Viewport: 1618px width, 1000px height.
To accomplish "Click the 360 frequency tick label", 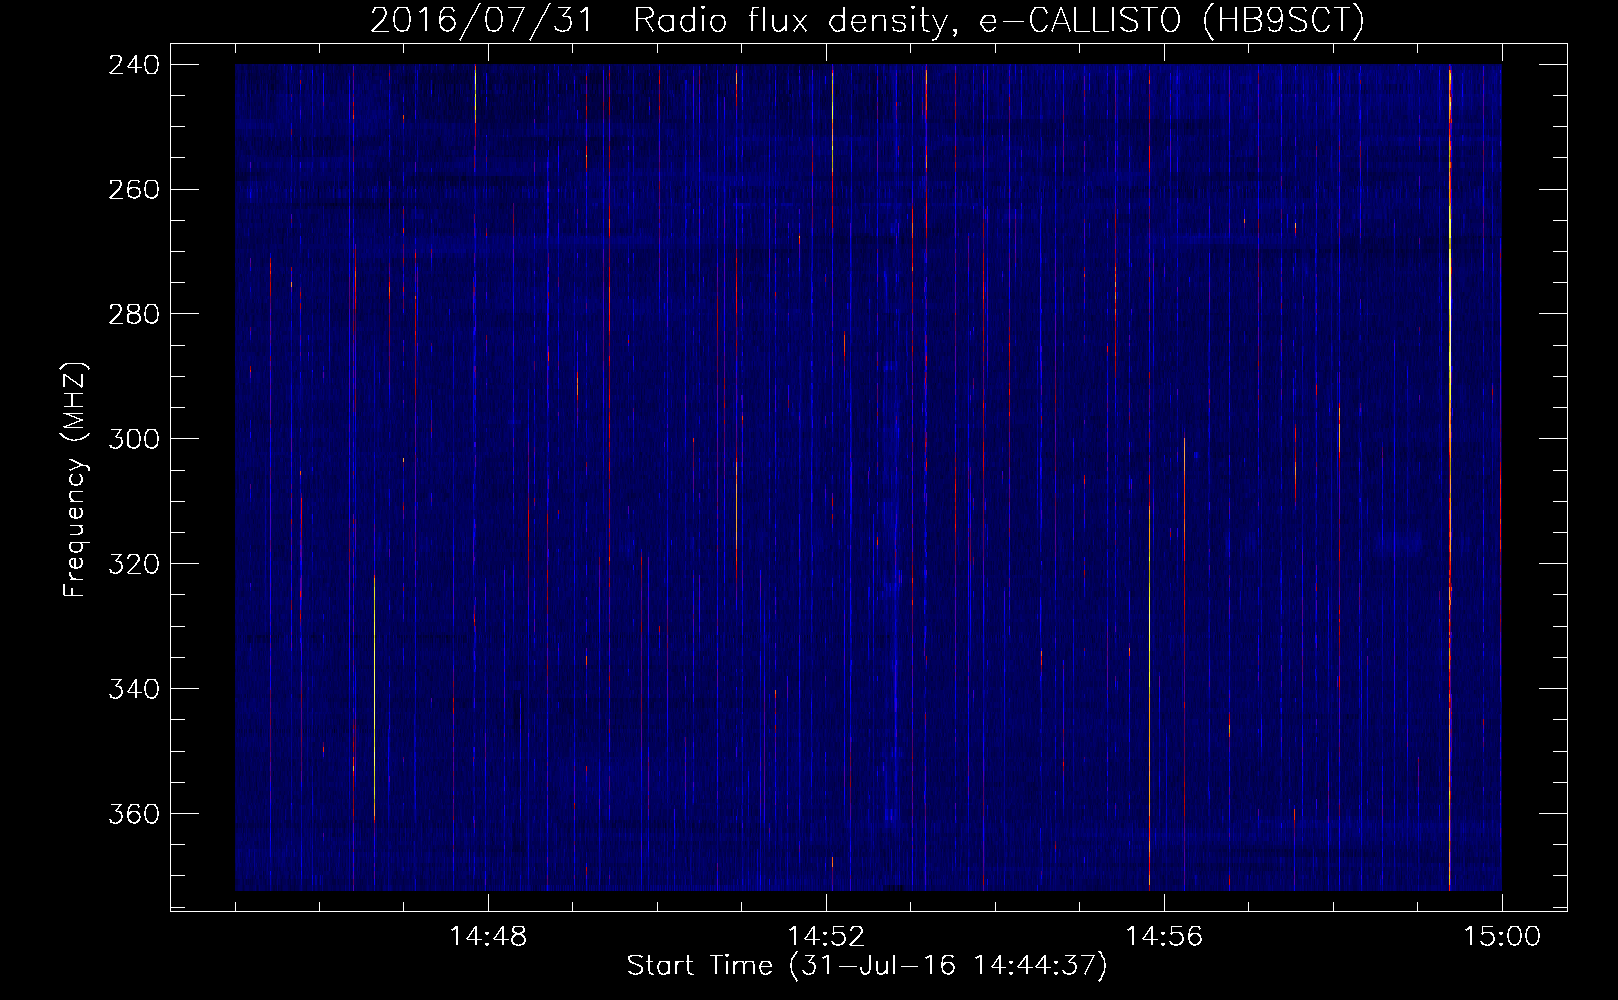I will [x=133, y=814].
